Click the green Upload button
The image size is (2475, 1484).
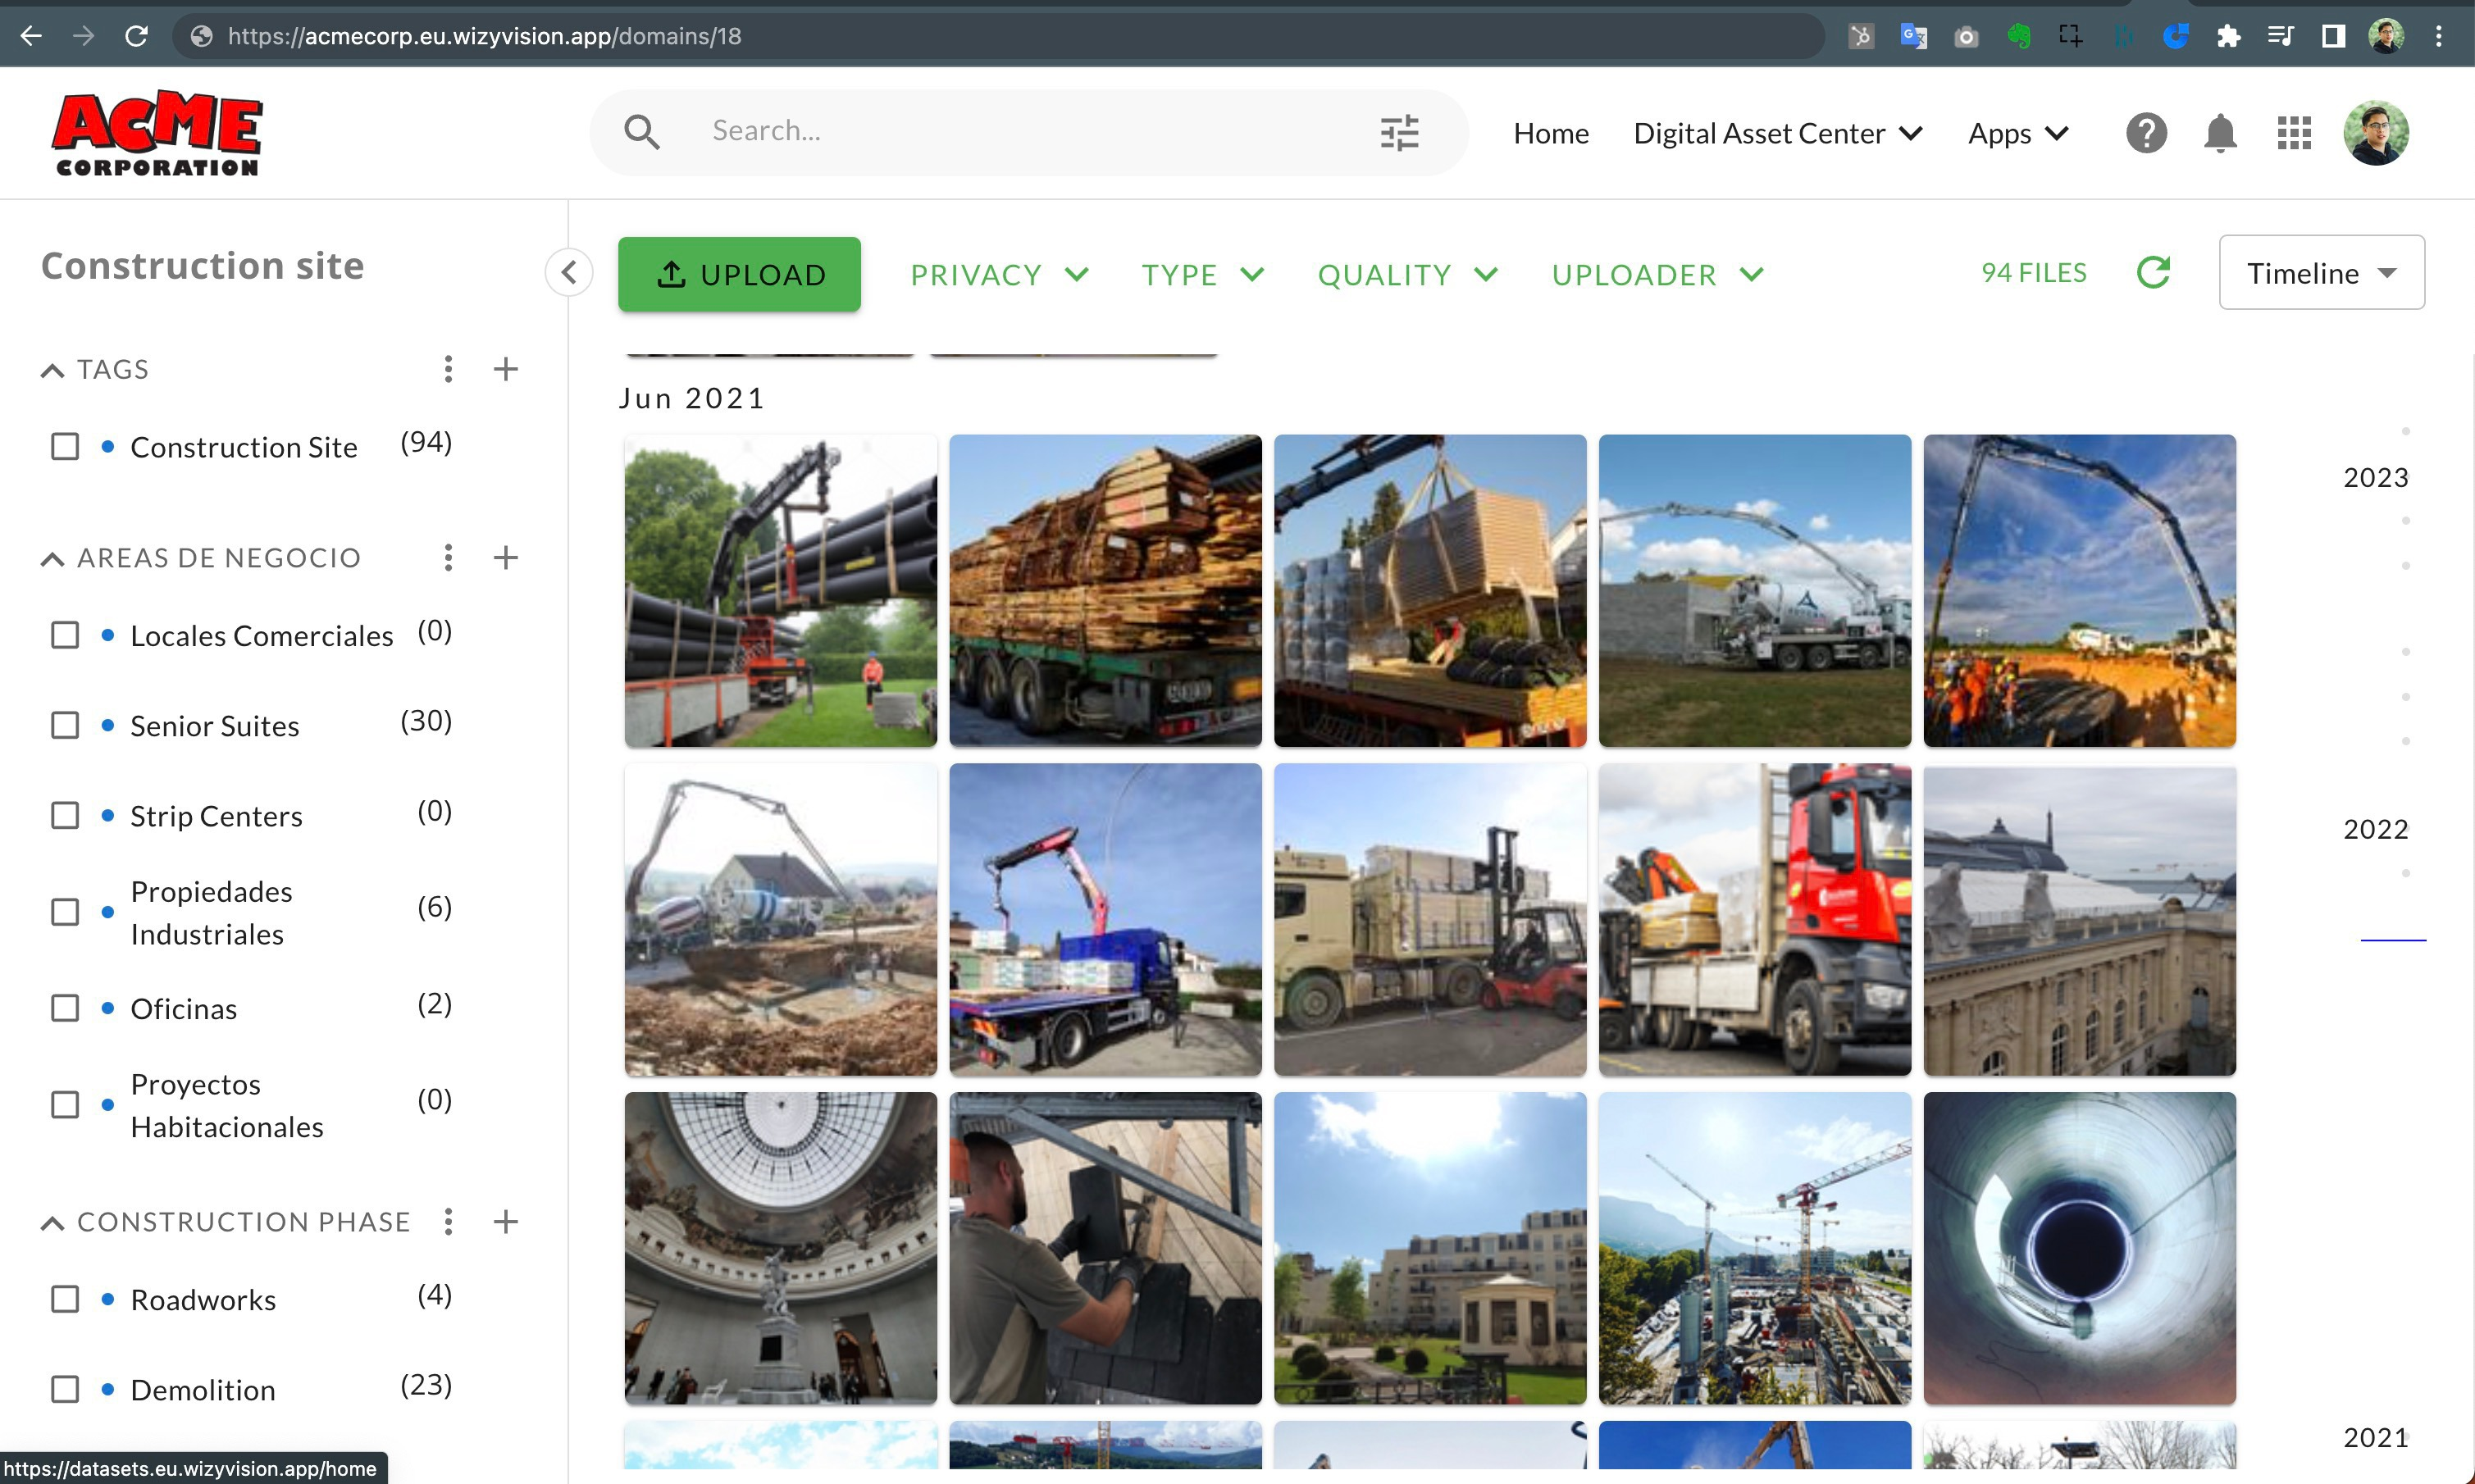point(739,274)
